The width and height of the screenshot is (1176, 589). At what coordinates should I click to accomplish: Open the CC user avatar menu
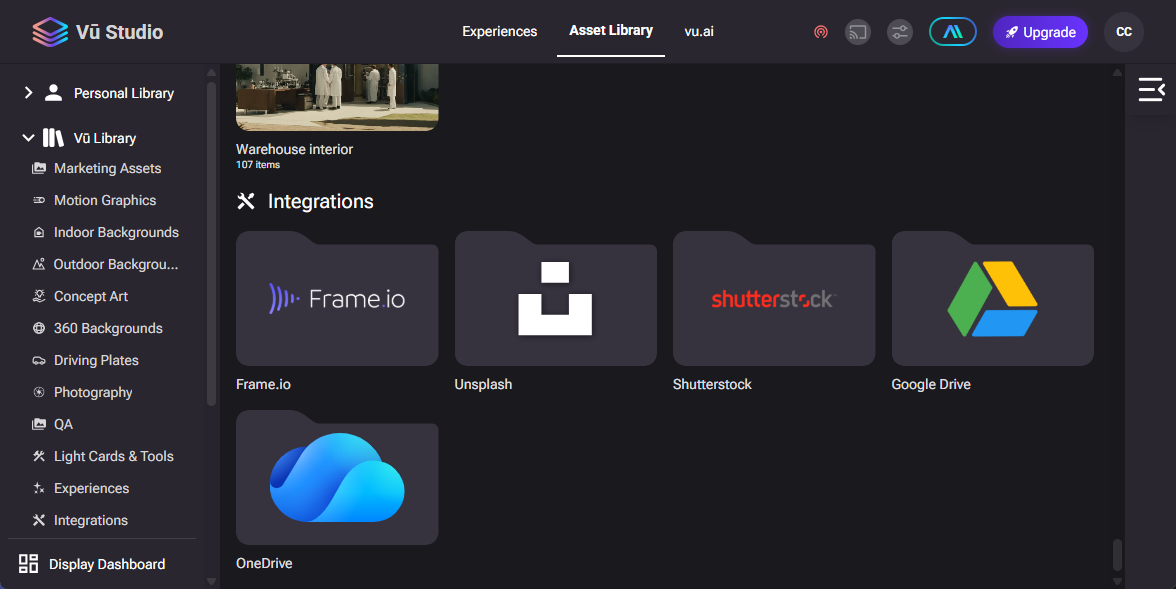pos(1124,32)
